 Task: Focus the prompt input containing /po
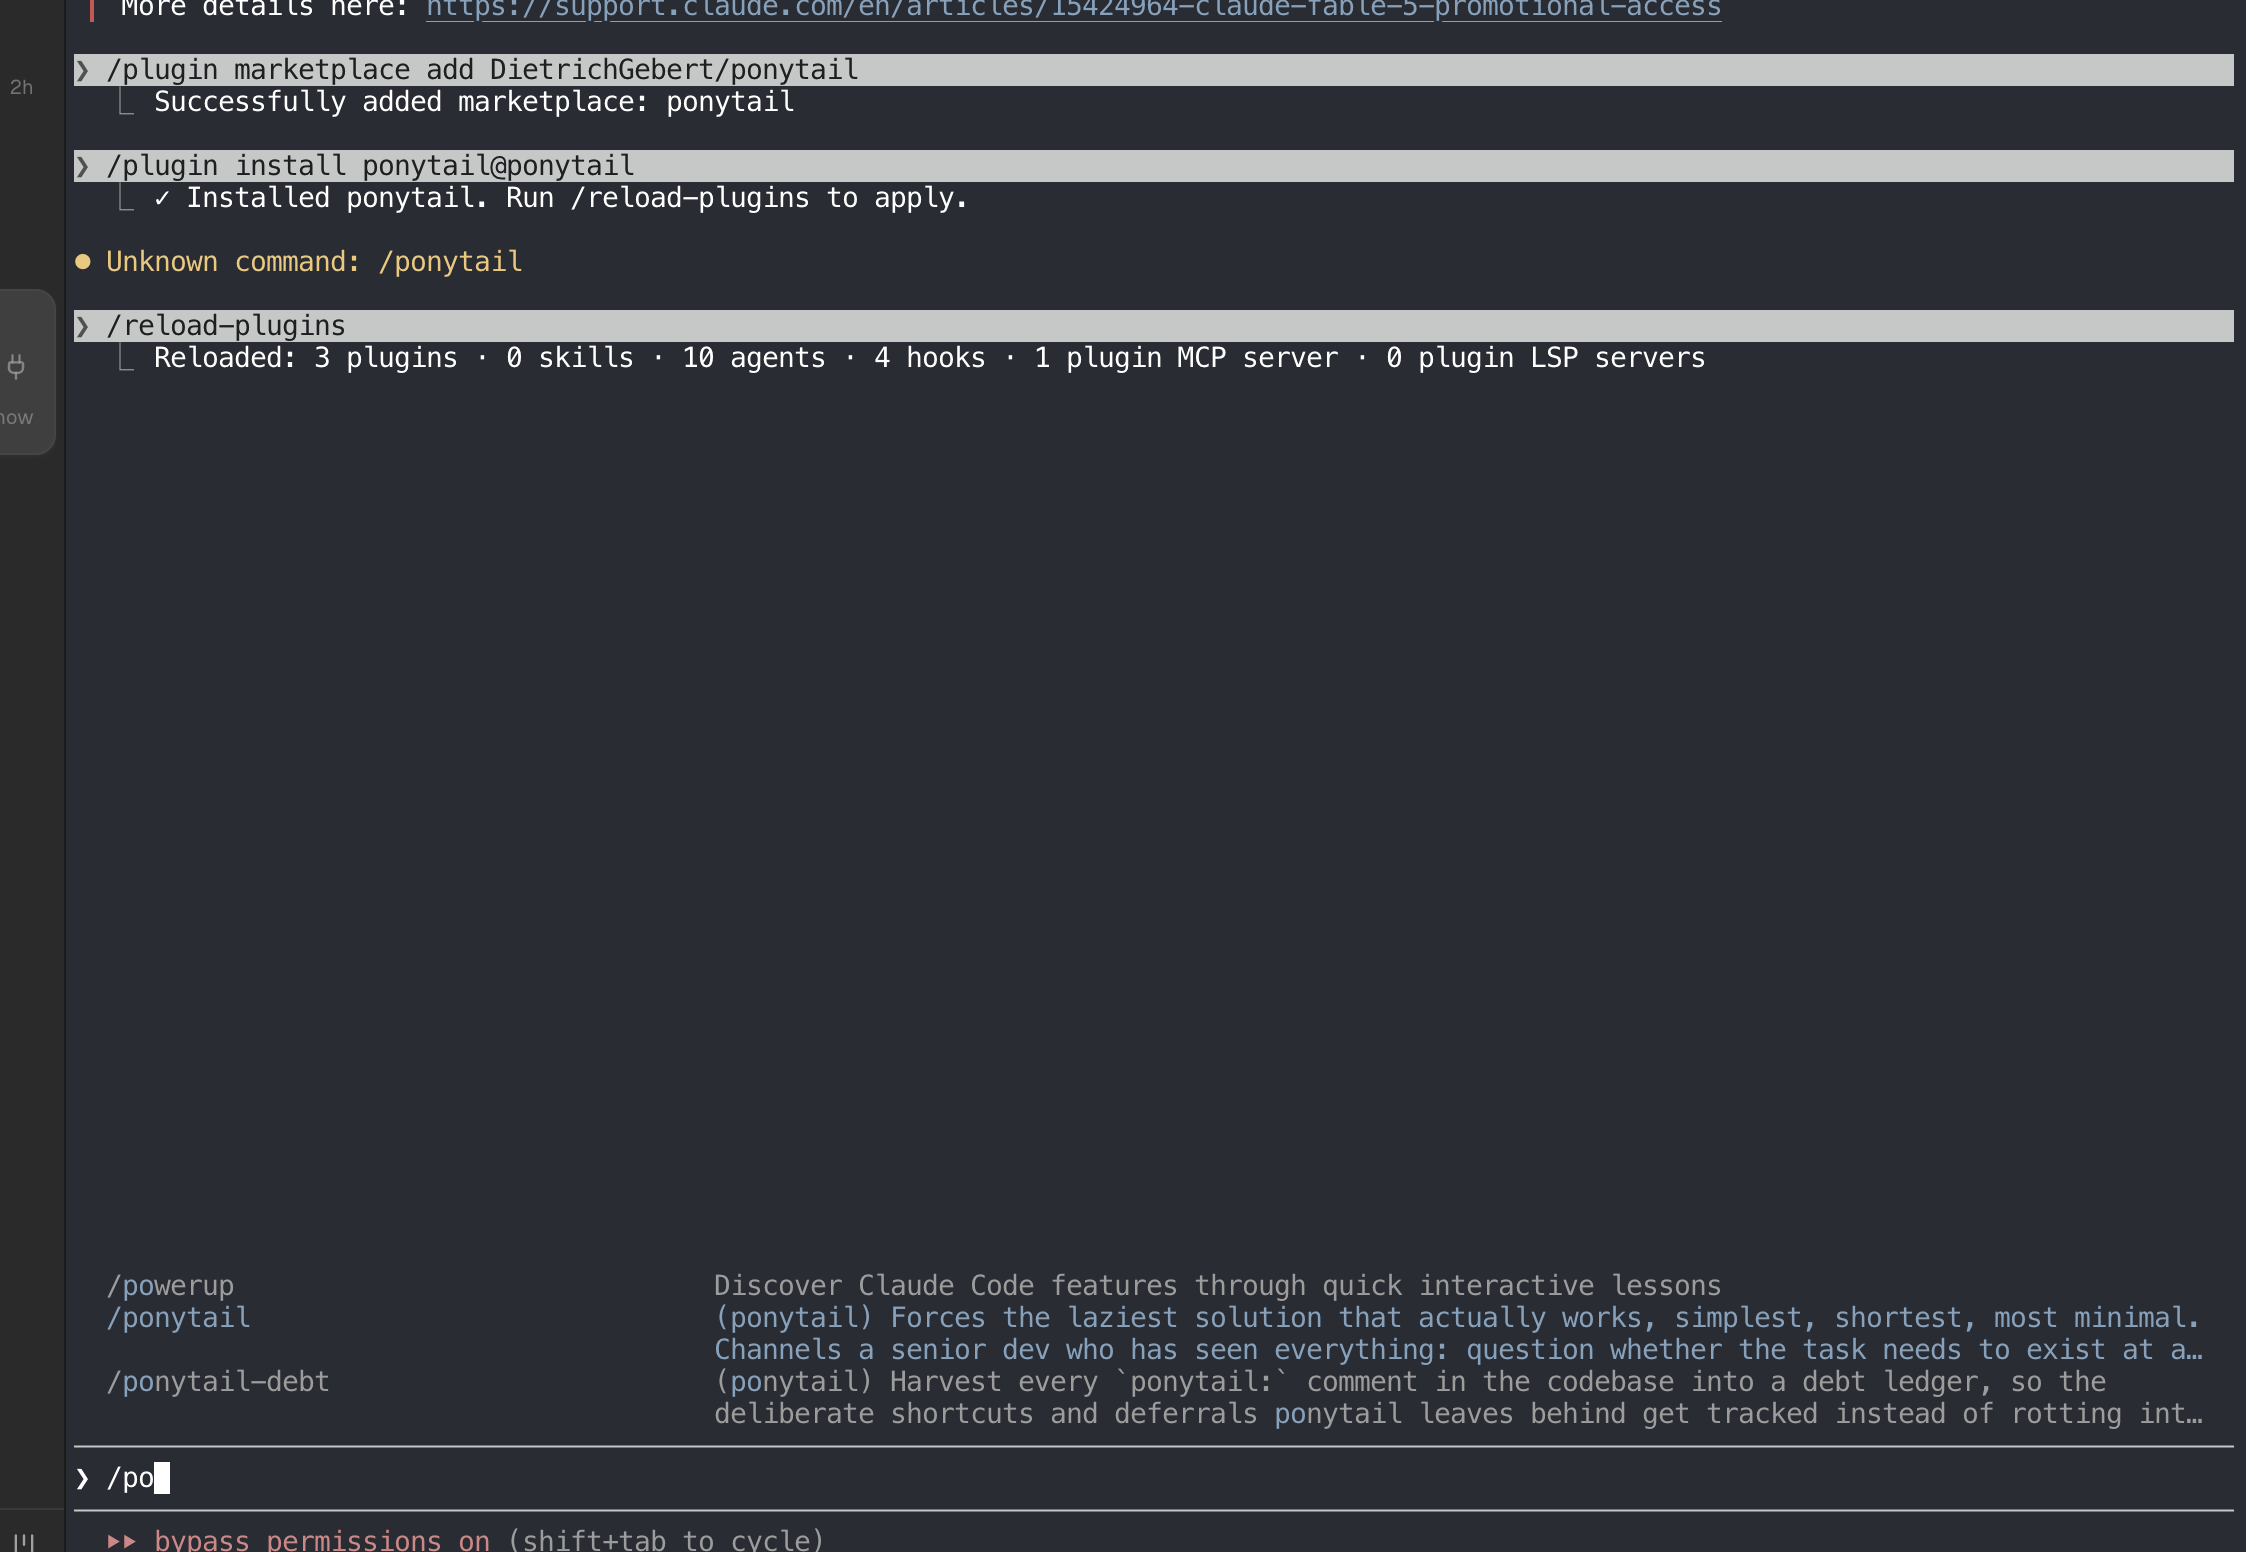point(1153,1477)
